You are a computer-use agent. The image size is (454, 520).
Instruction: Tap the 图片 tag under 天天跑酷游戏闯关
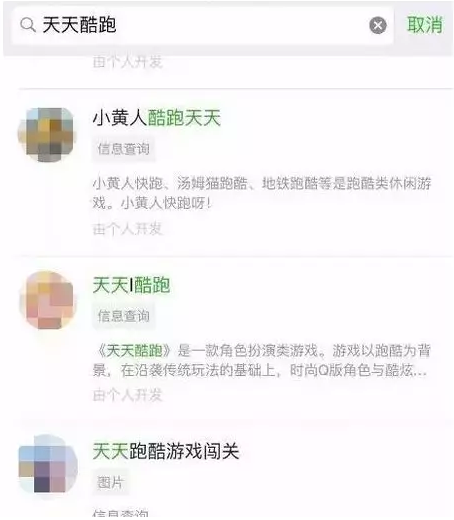point(110,482)
